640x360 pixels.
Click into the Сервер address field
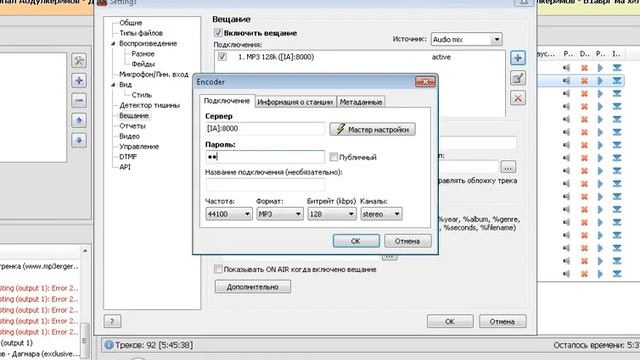point(265,129)
